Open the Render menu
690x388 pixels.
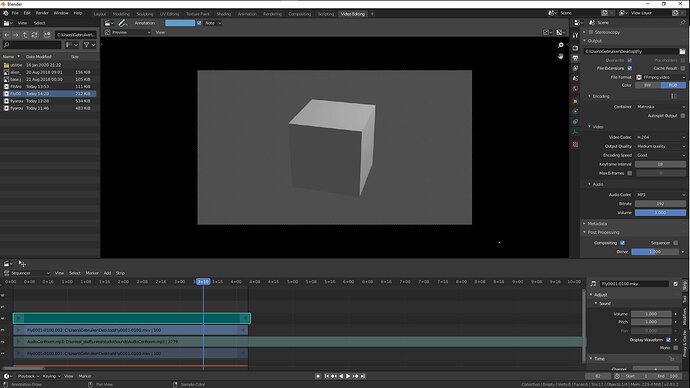pos(42,13)
